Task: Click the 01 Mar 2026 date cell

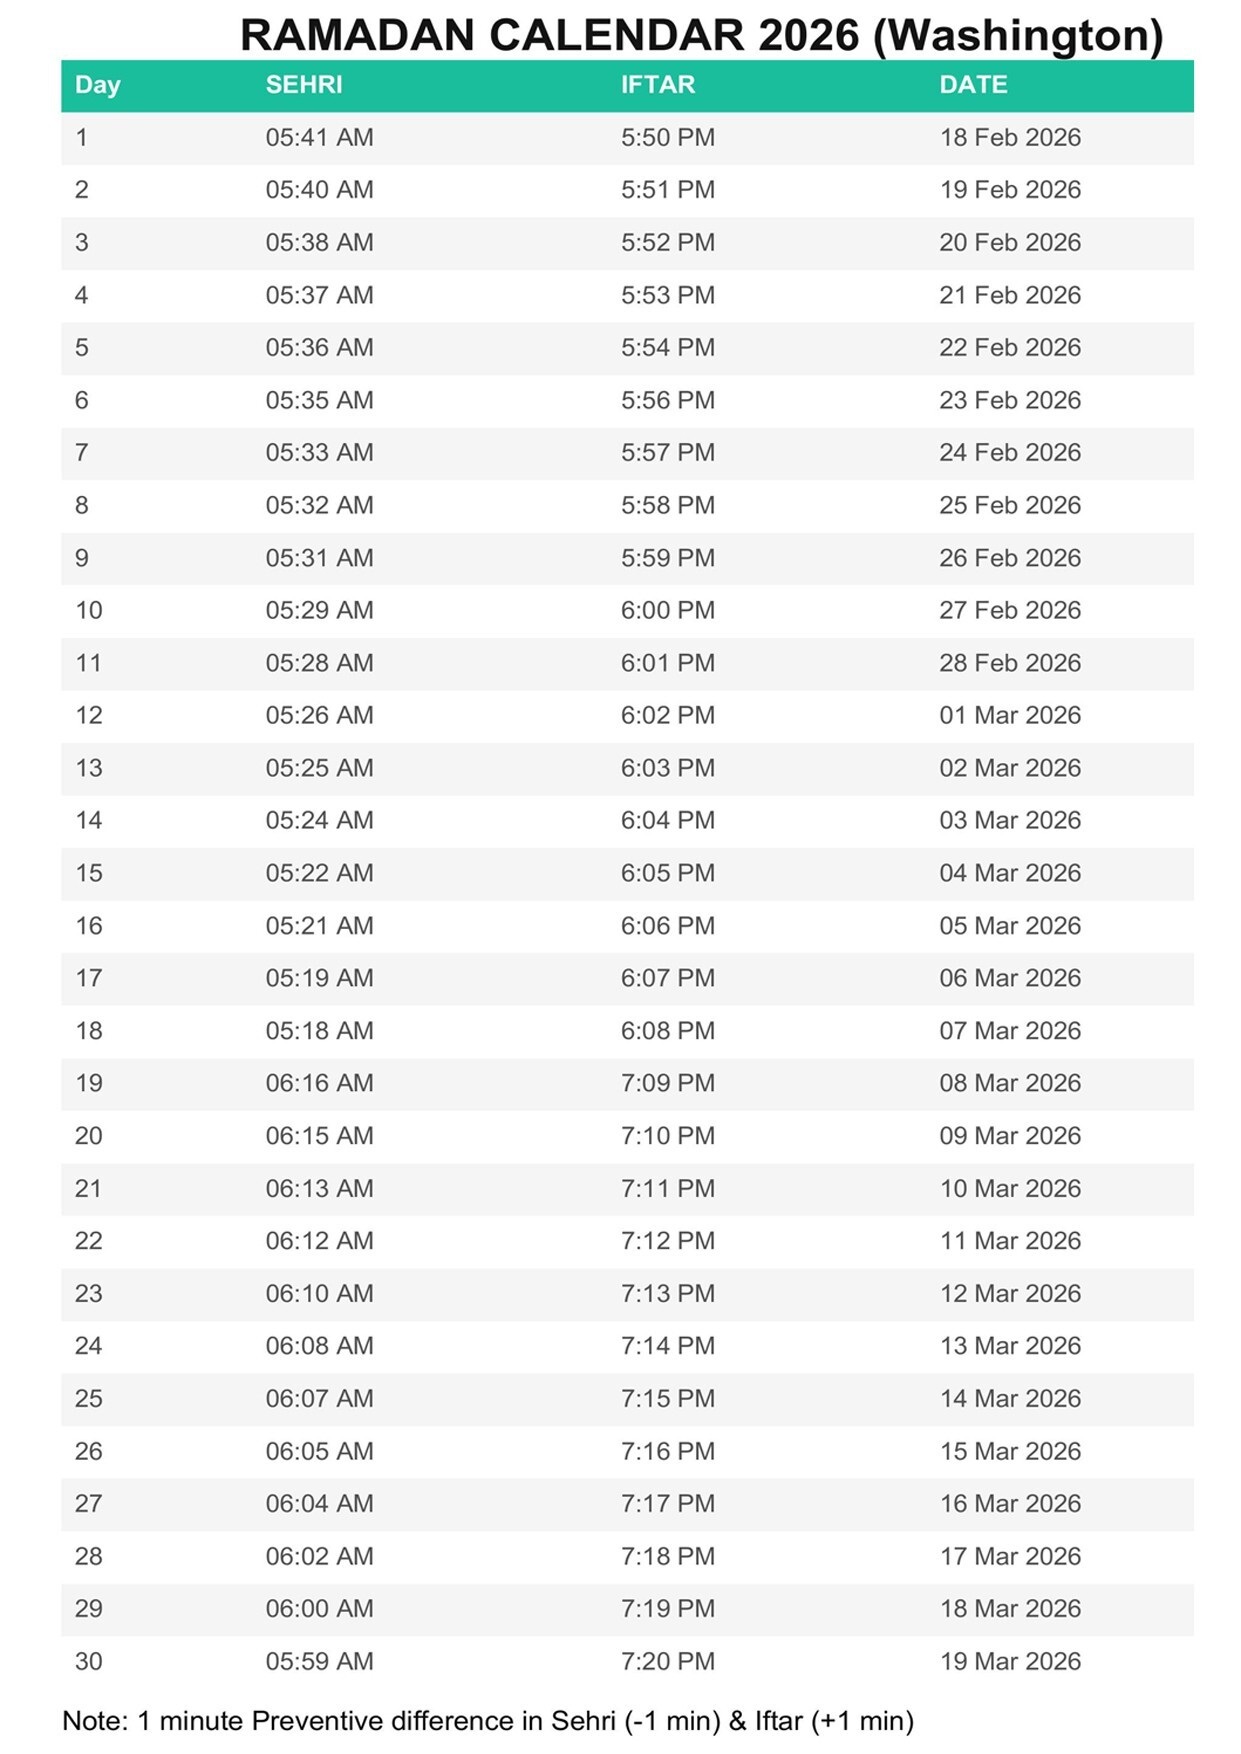Action: [1009, 716]
